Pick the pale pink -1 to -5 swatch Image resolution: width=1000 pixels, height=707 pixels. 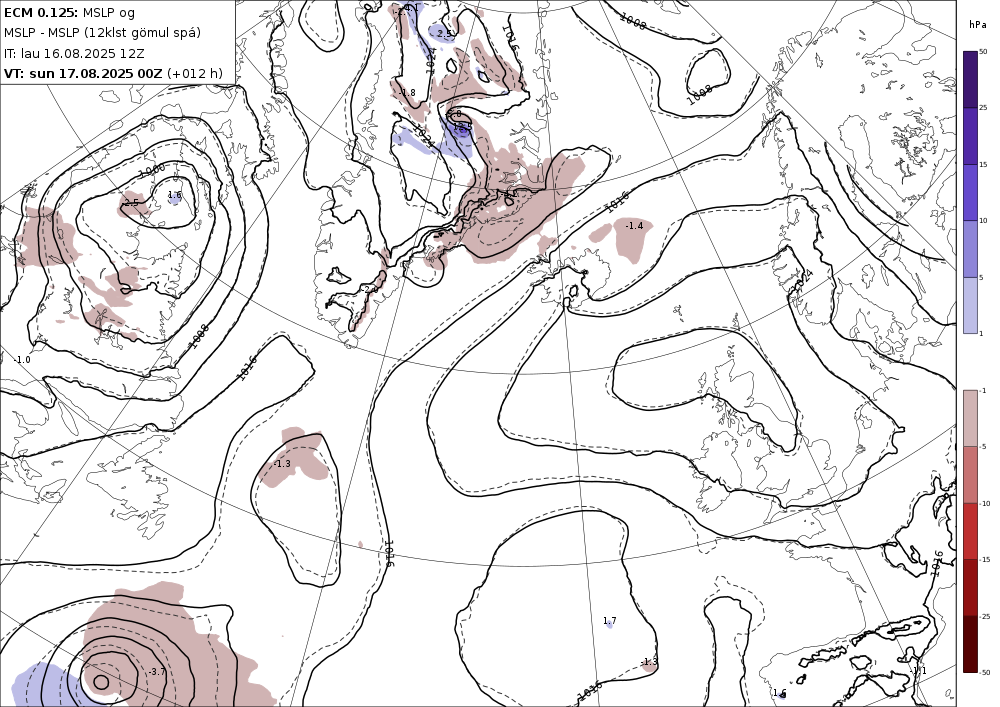point(970,418)
